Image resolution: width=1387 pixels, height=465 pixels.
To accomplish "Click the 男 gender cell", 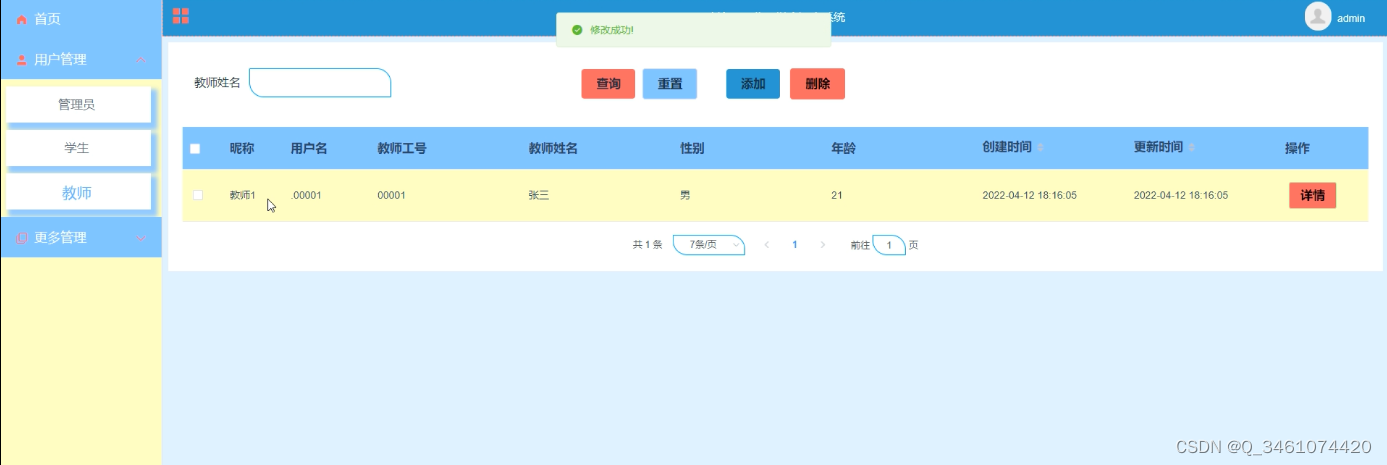I will (685, 195).
